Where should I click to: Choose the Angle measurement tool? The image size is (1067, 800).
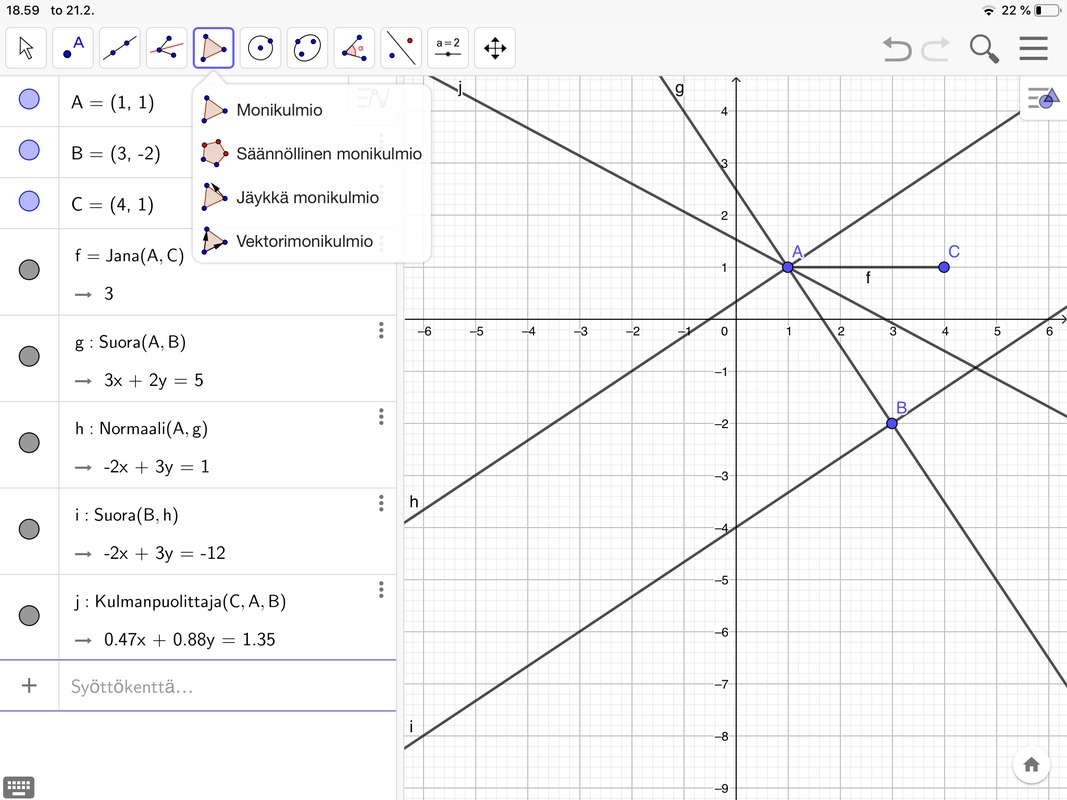tap(355, 48)
